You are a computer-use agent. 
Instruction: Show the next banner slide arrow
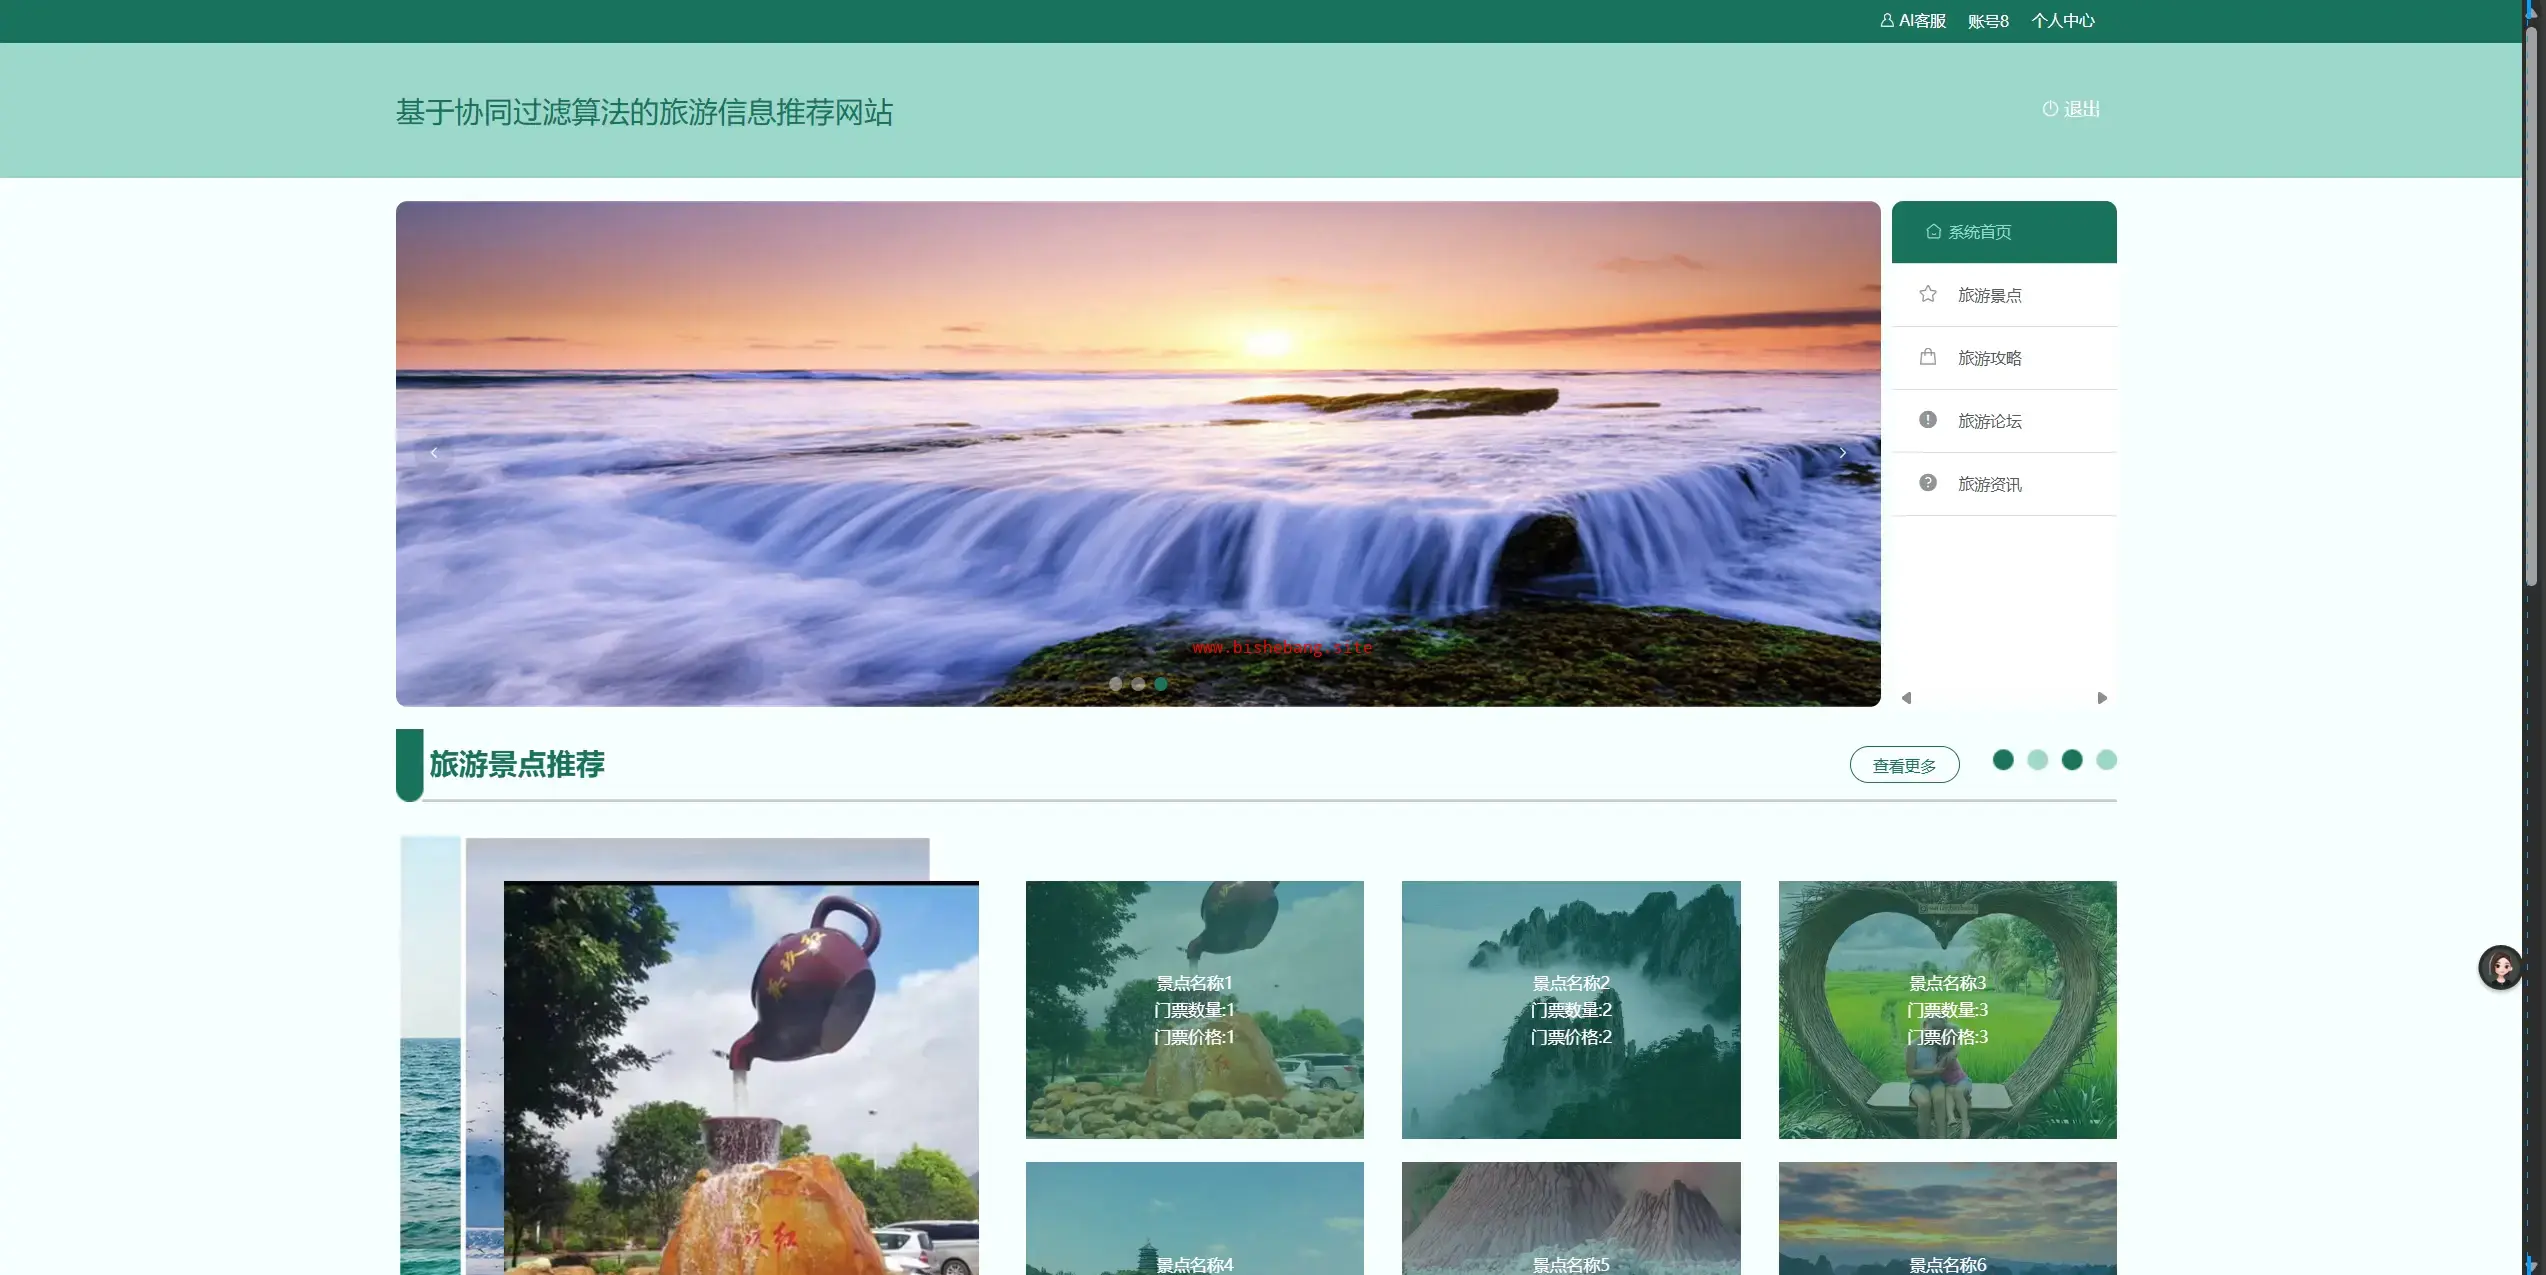1842,453
